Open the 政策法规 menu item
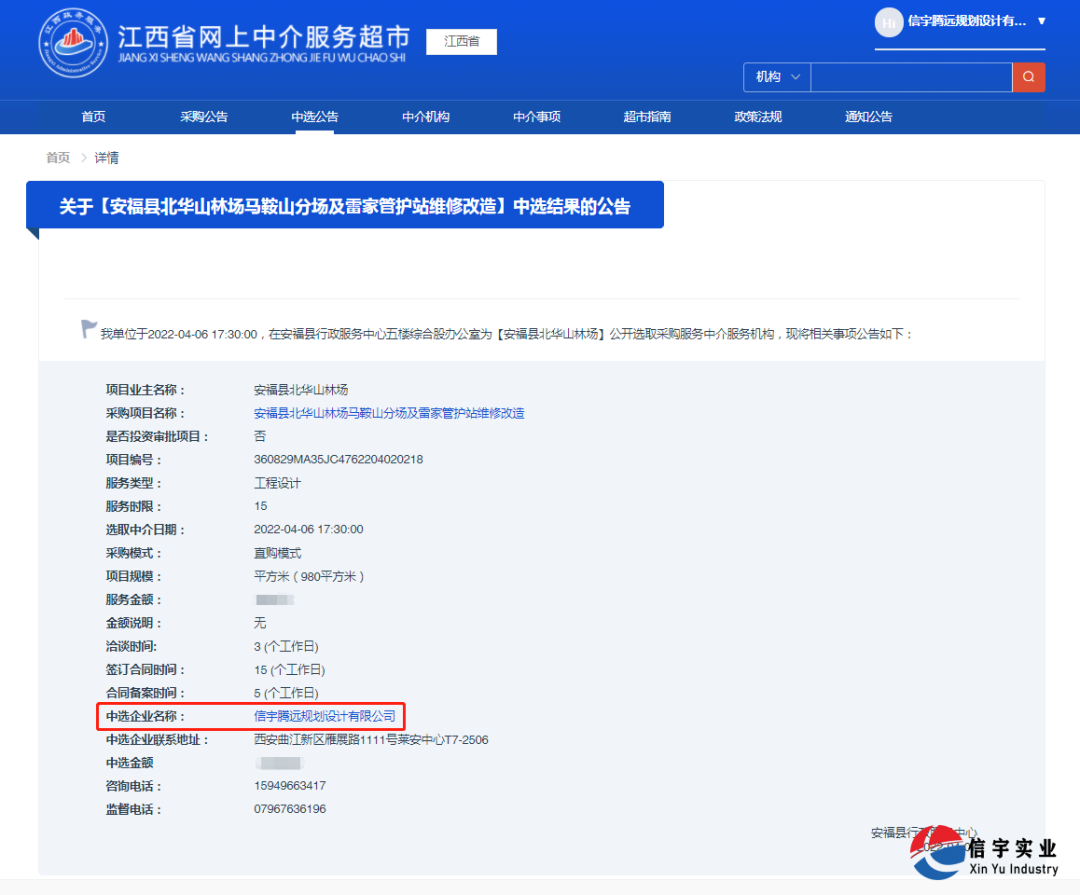1080x895 pixels. click(758, 117)
